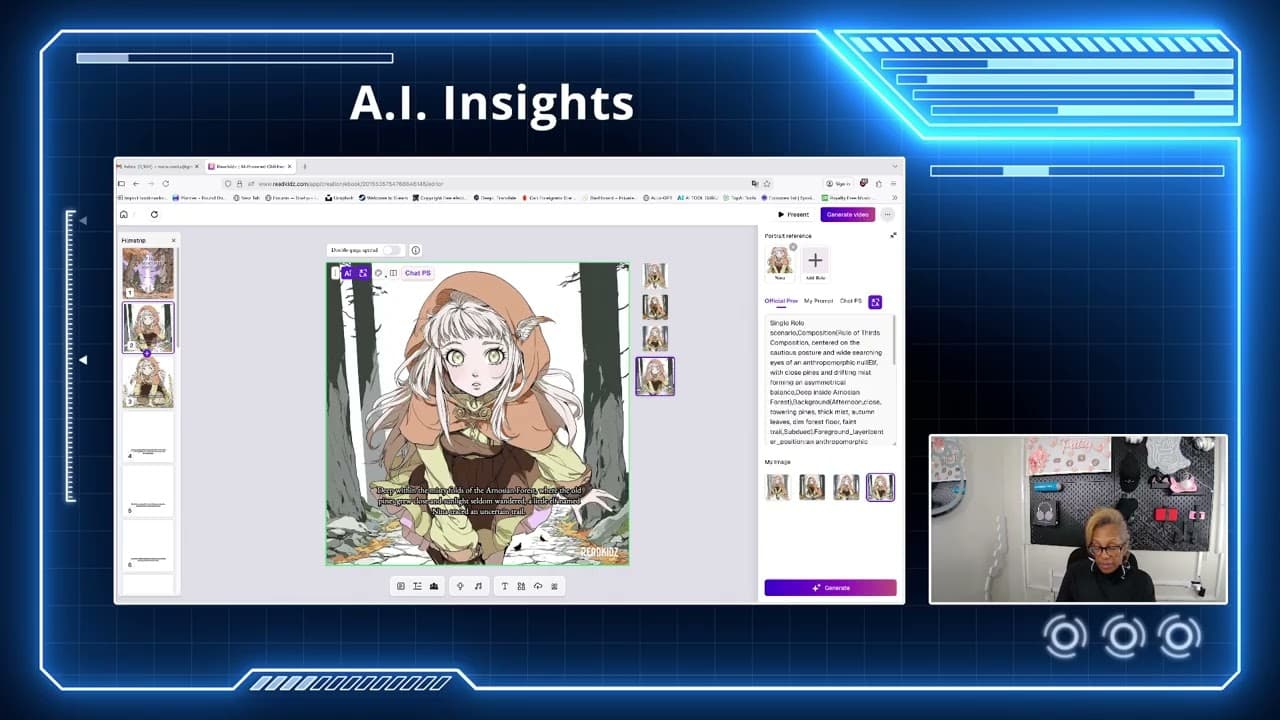Open filmstrip page 3 thumbnail
Viewport: 1280px width, 720px height.
coord(148,382)
